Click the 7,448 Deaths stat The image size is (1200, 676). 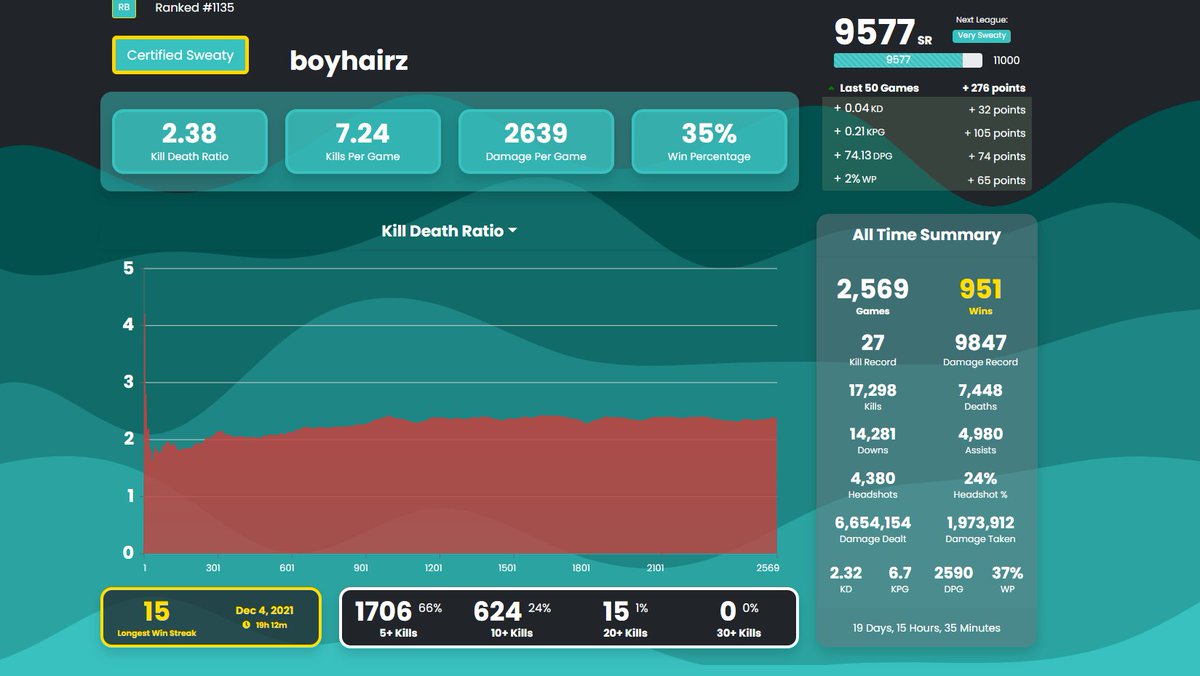click(981, 395)
